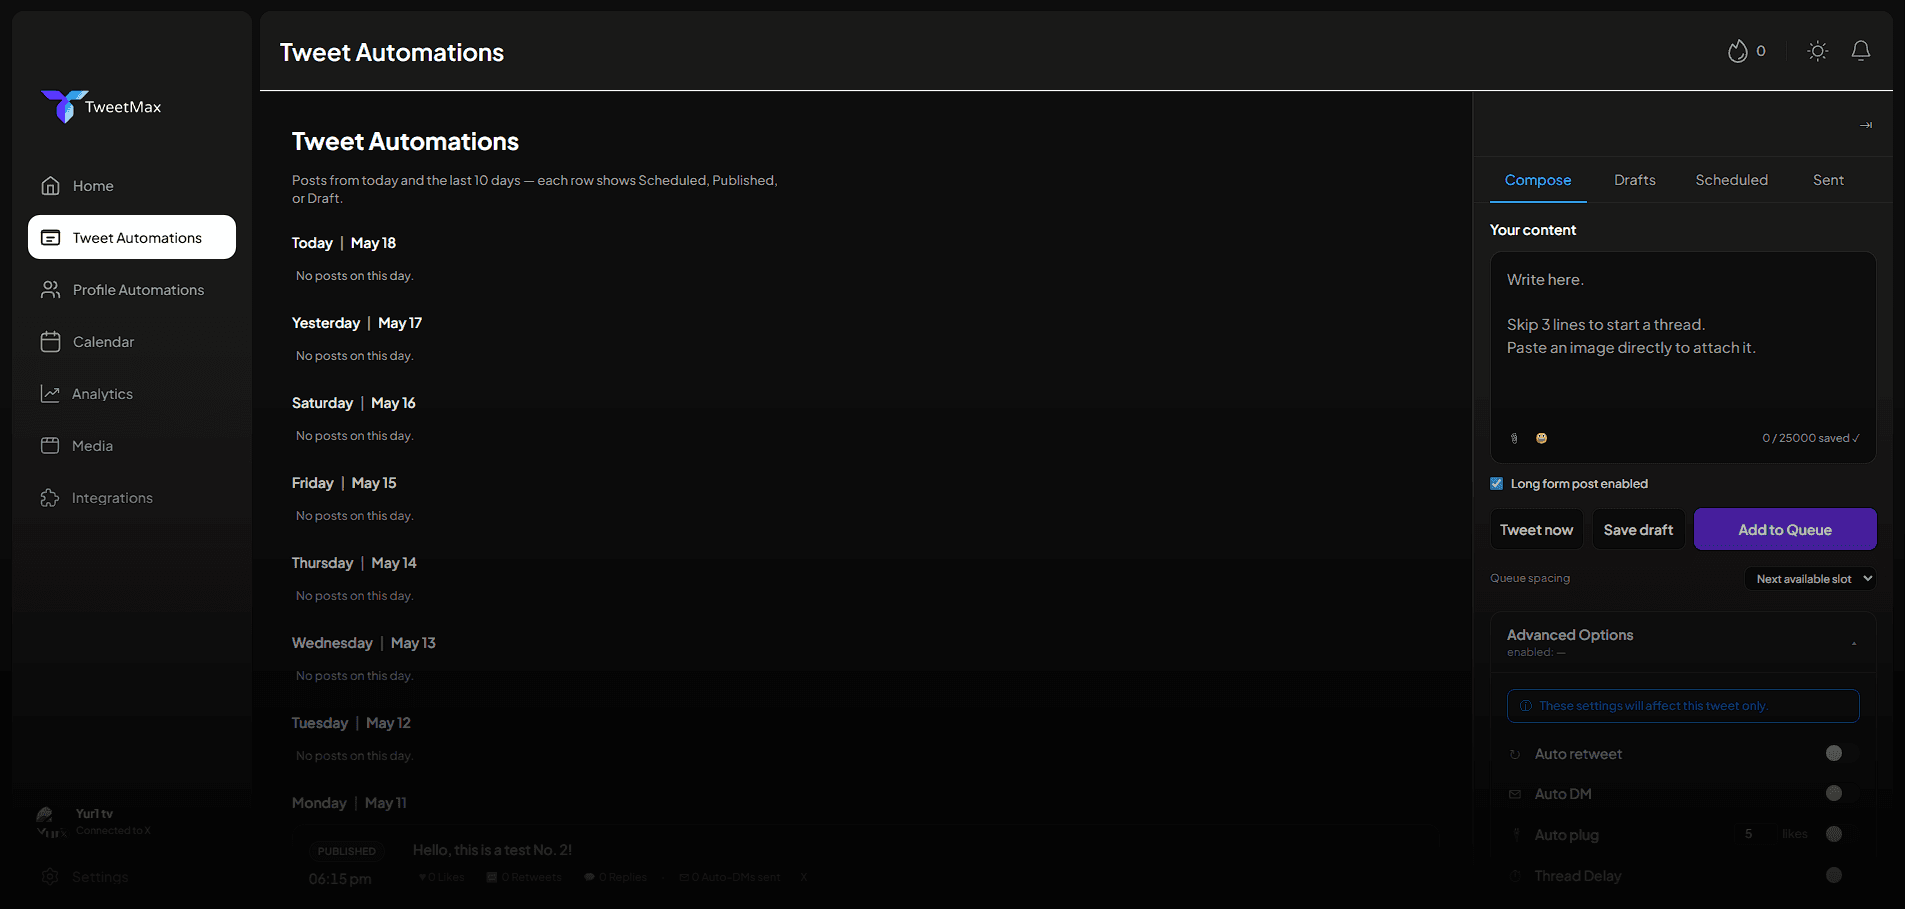Open notifications bell

1861,51
